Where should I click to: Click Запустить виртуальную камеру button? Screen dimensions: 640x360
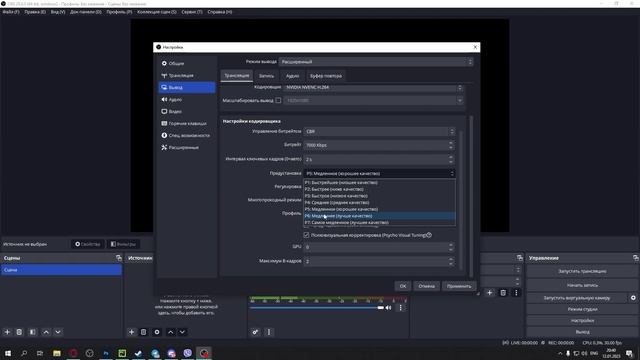coord(577,298)
